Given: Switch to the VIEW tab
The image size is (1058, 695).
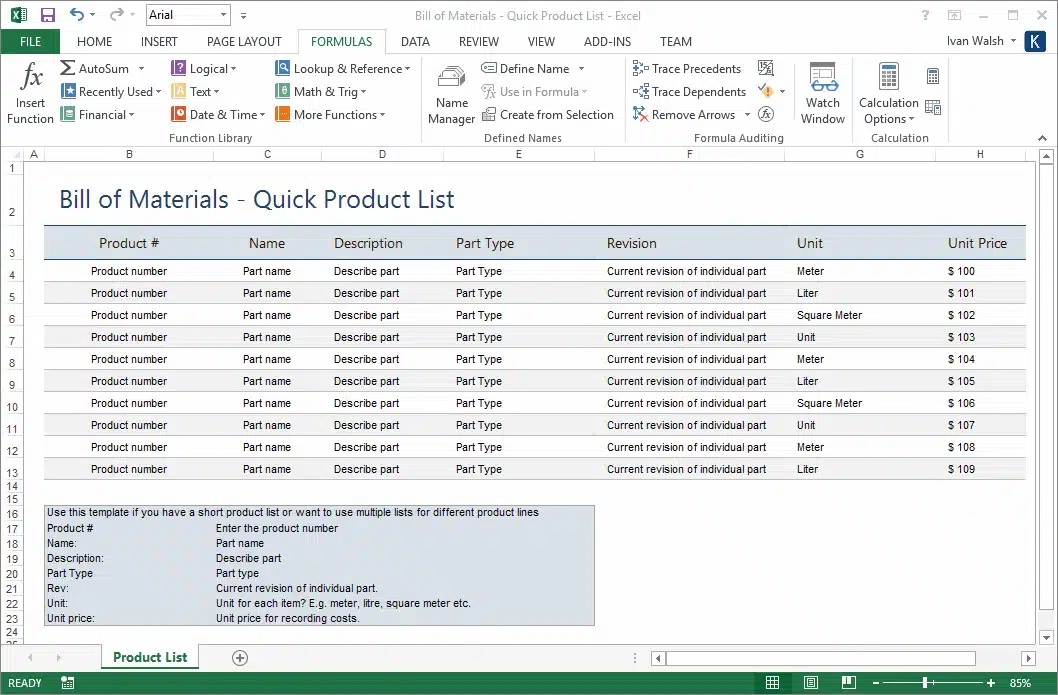Looking at the screenshot, I should tap(541, 41).
